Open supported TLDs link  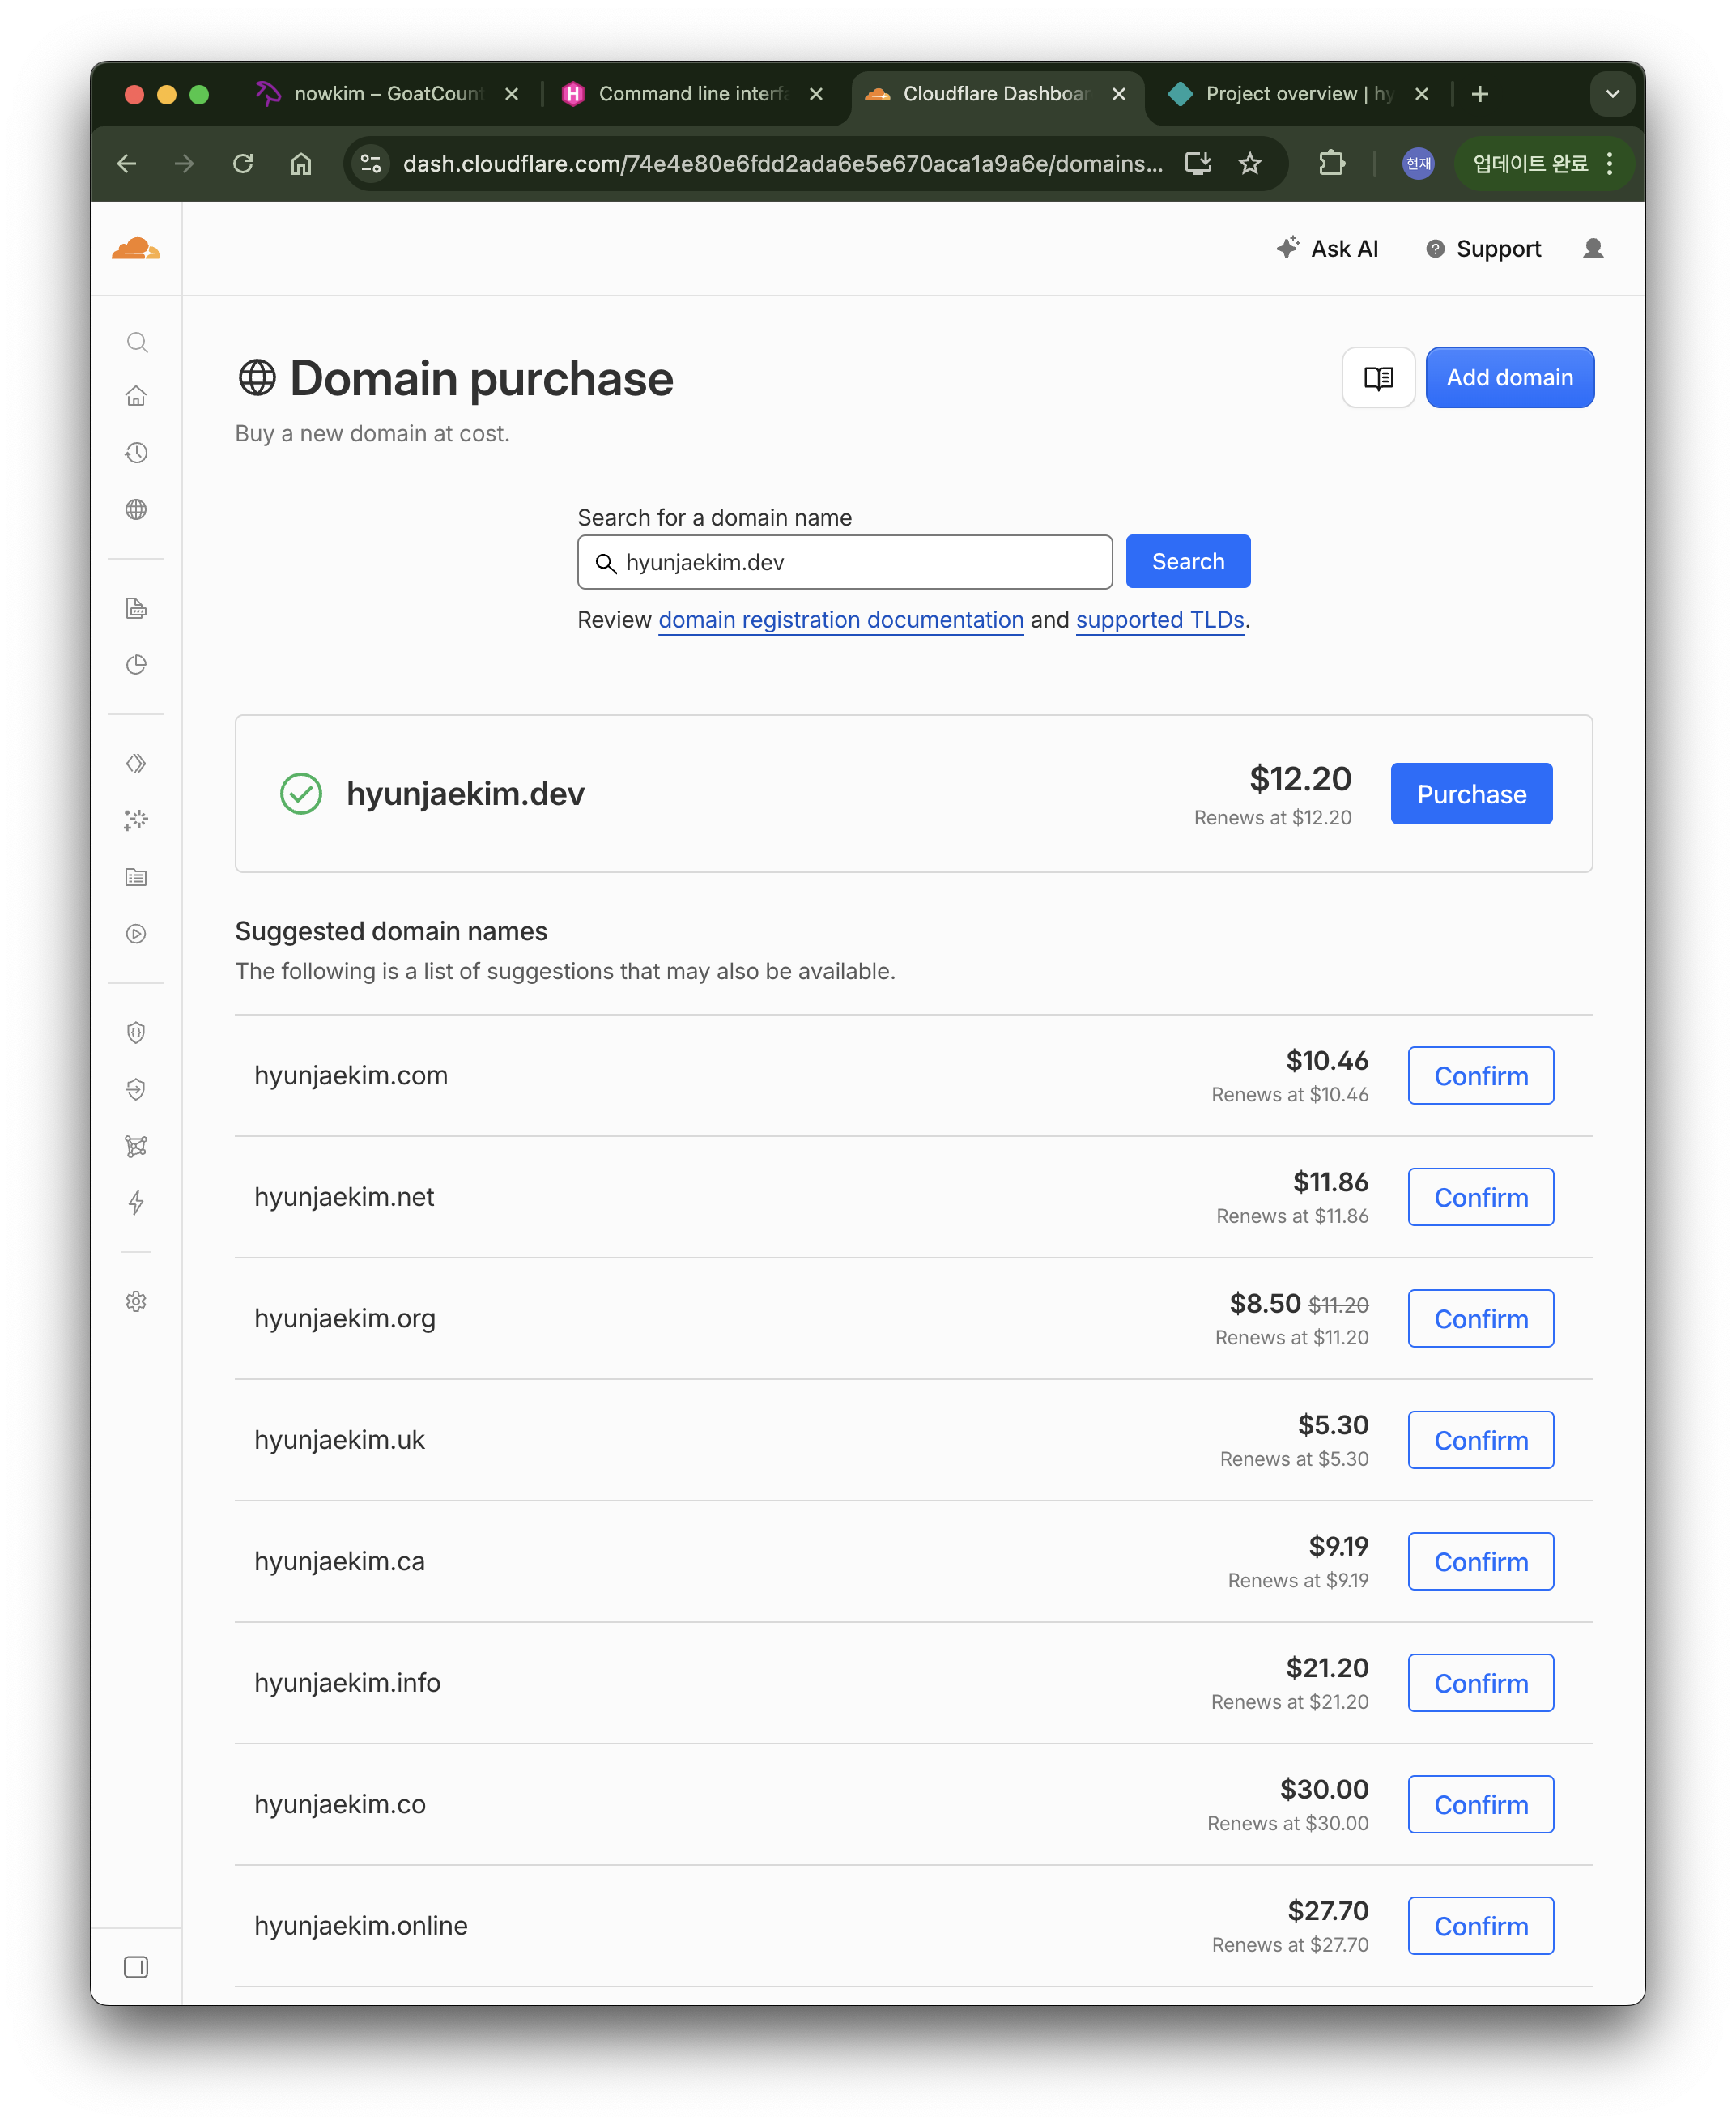pos(1160,620)
